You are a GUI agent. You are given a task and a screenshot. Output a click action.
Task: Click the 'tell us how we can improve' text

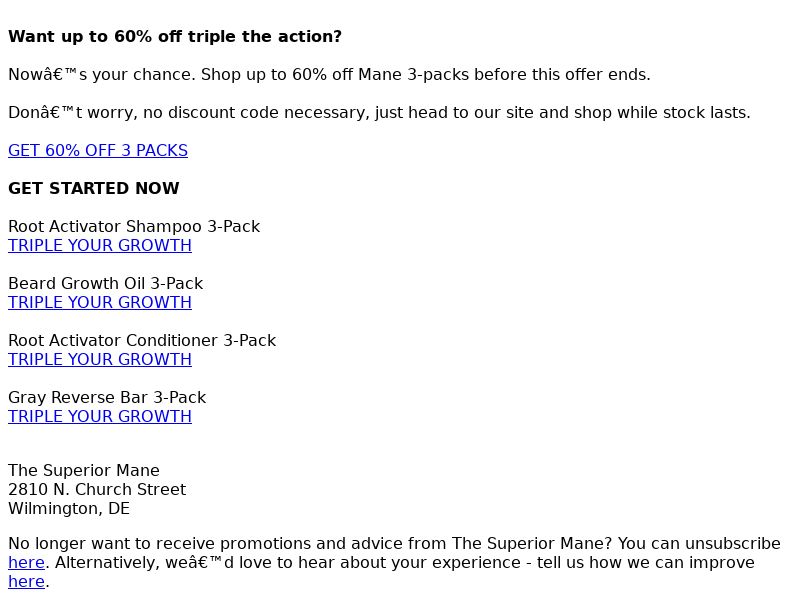tap(645, 563)
